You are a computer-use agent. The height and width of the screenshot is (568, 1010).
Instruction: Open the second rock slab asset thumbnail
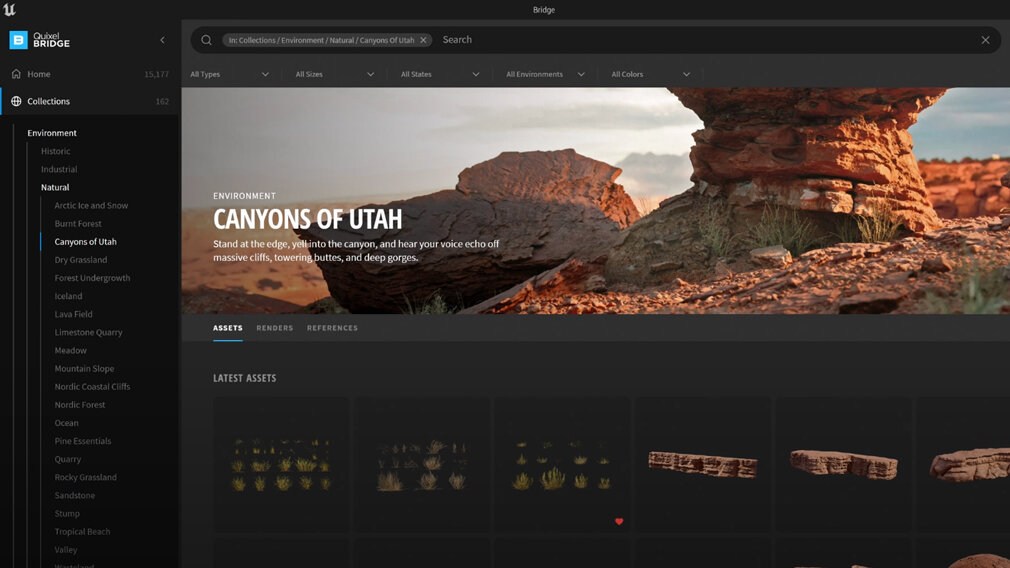pos(844,464)
